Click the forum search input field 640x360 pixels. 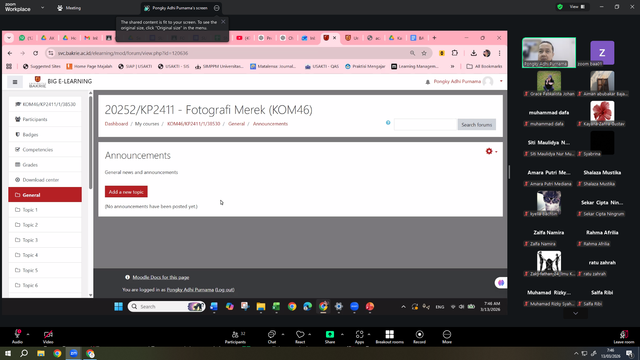click(x=425, y=124)
